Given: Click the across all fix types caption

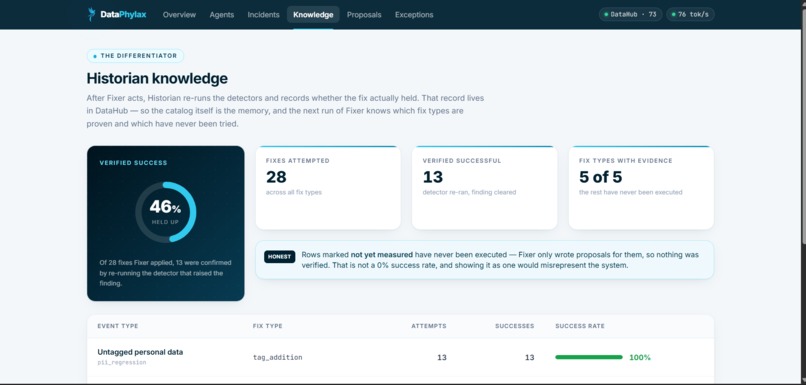Looking at the screenshot, I should click(294, 192).
